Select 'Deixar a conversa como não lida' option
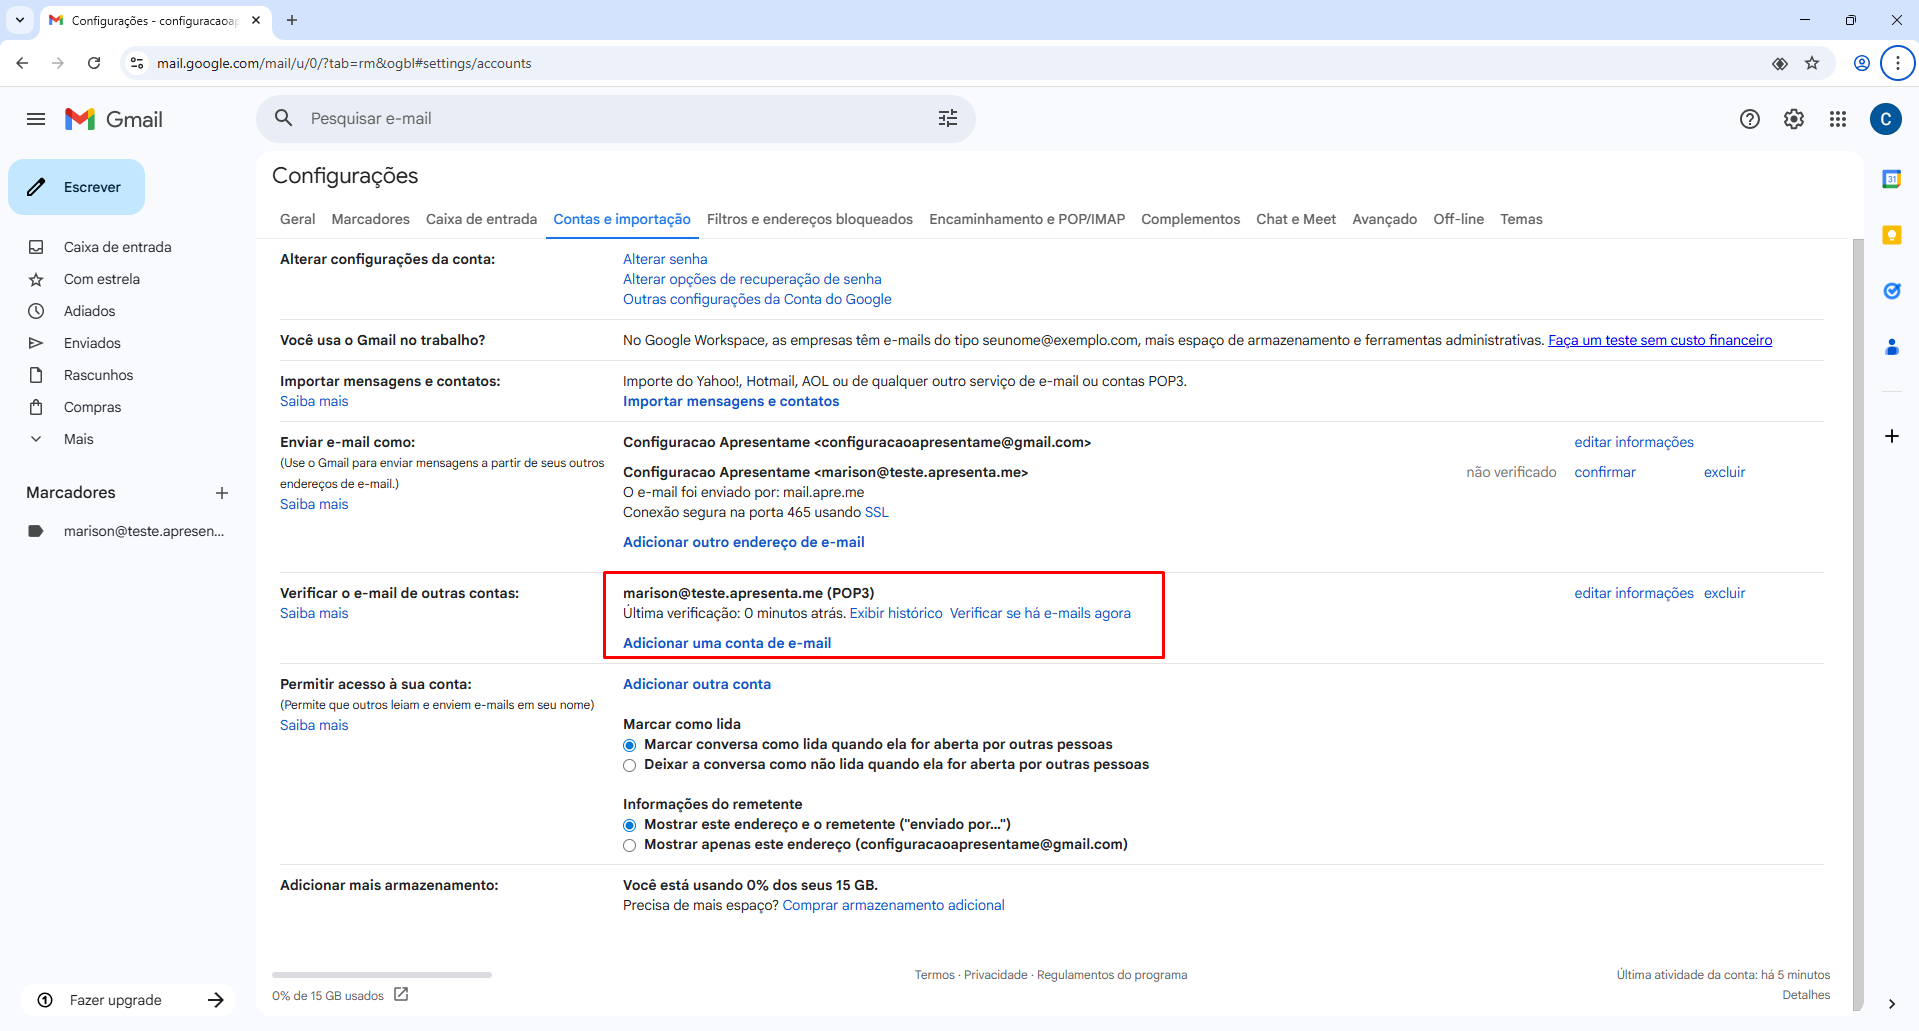 click(x=630, y=765)
